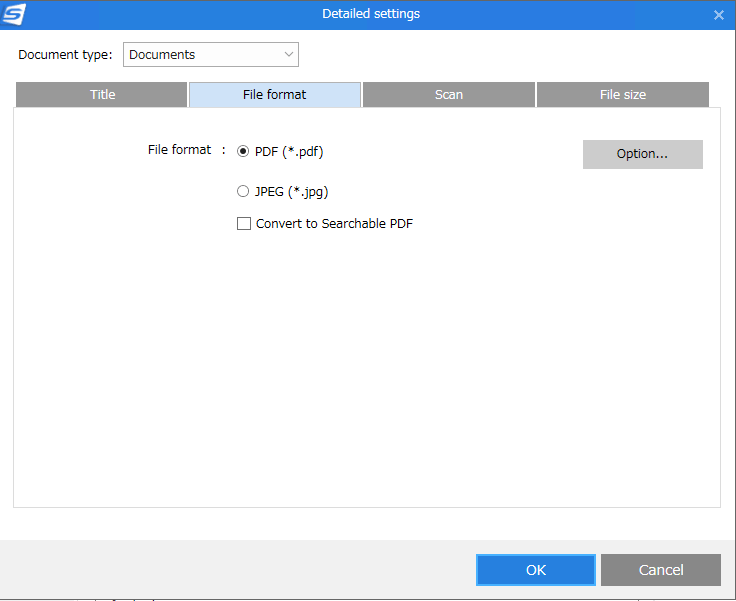Open the Document type combo box
This screenshot has height=601, width=736.
coord(210,54)
